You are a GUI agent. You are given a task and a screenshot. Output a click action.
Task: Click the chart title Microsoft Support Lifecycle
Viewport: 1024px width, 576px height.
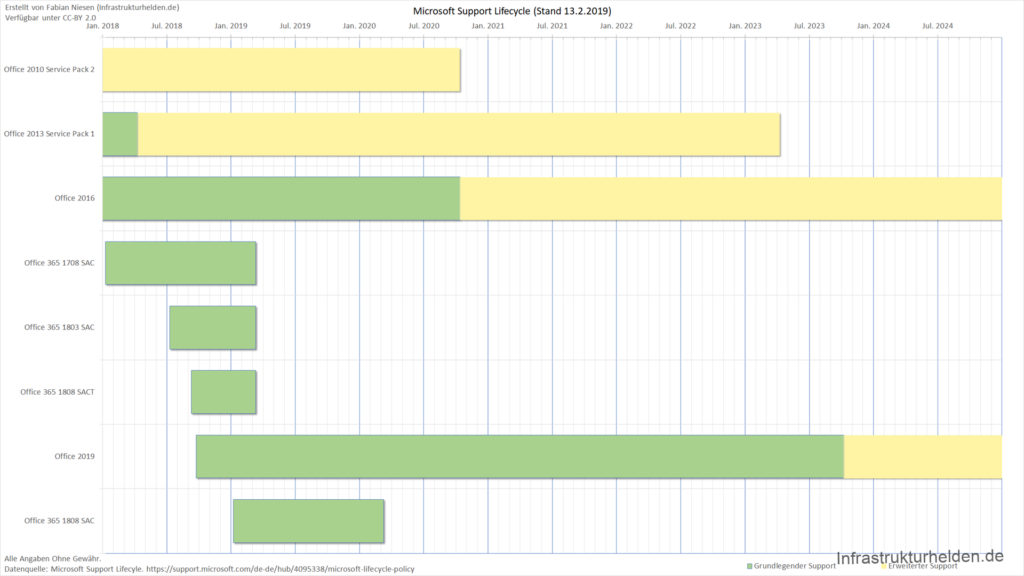pos(512,11)
